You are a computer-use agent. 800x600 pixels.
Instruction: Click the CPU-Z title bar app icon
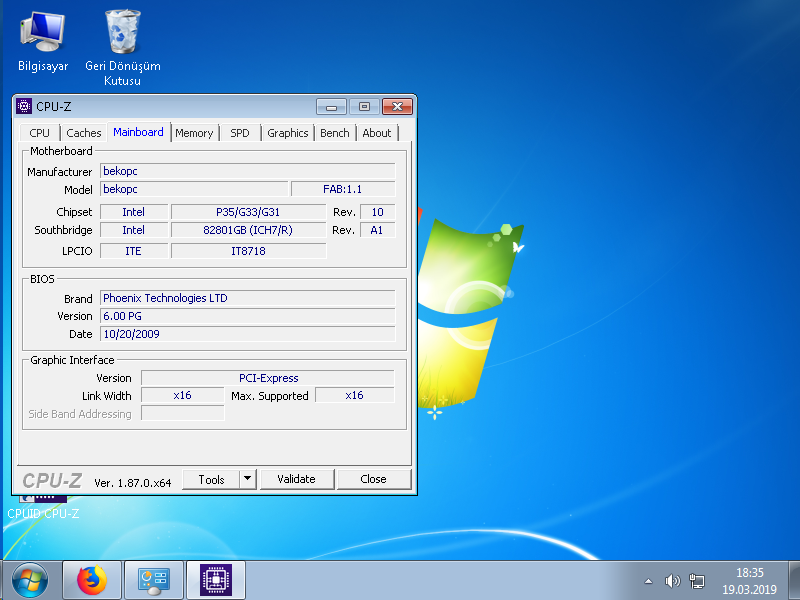pos(24,106)
